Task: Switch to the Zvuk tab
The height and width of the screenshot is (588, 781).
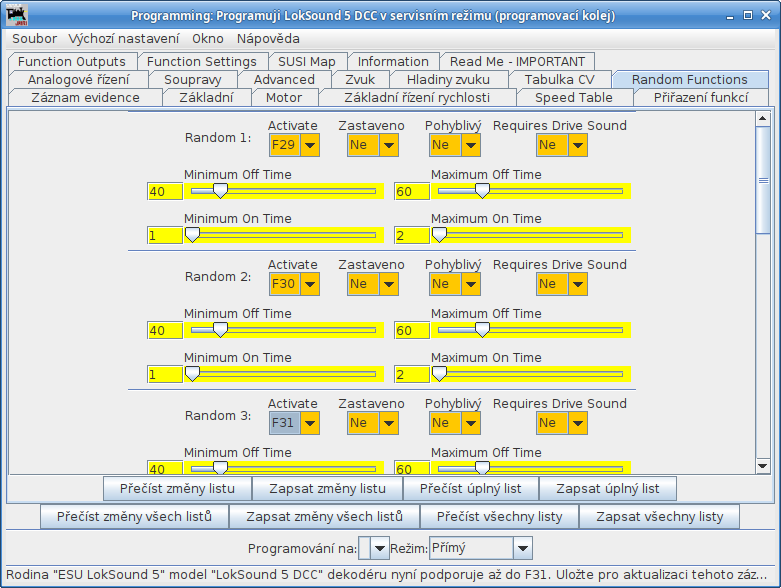Action: [360, 79]
